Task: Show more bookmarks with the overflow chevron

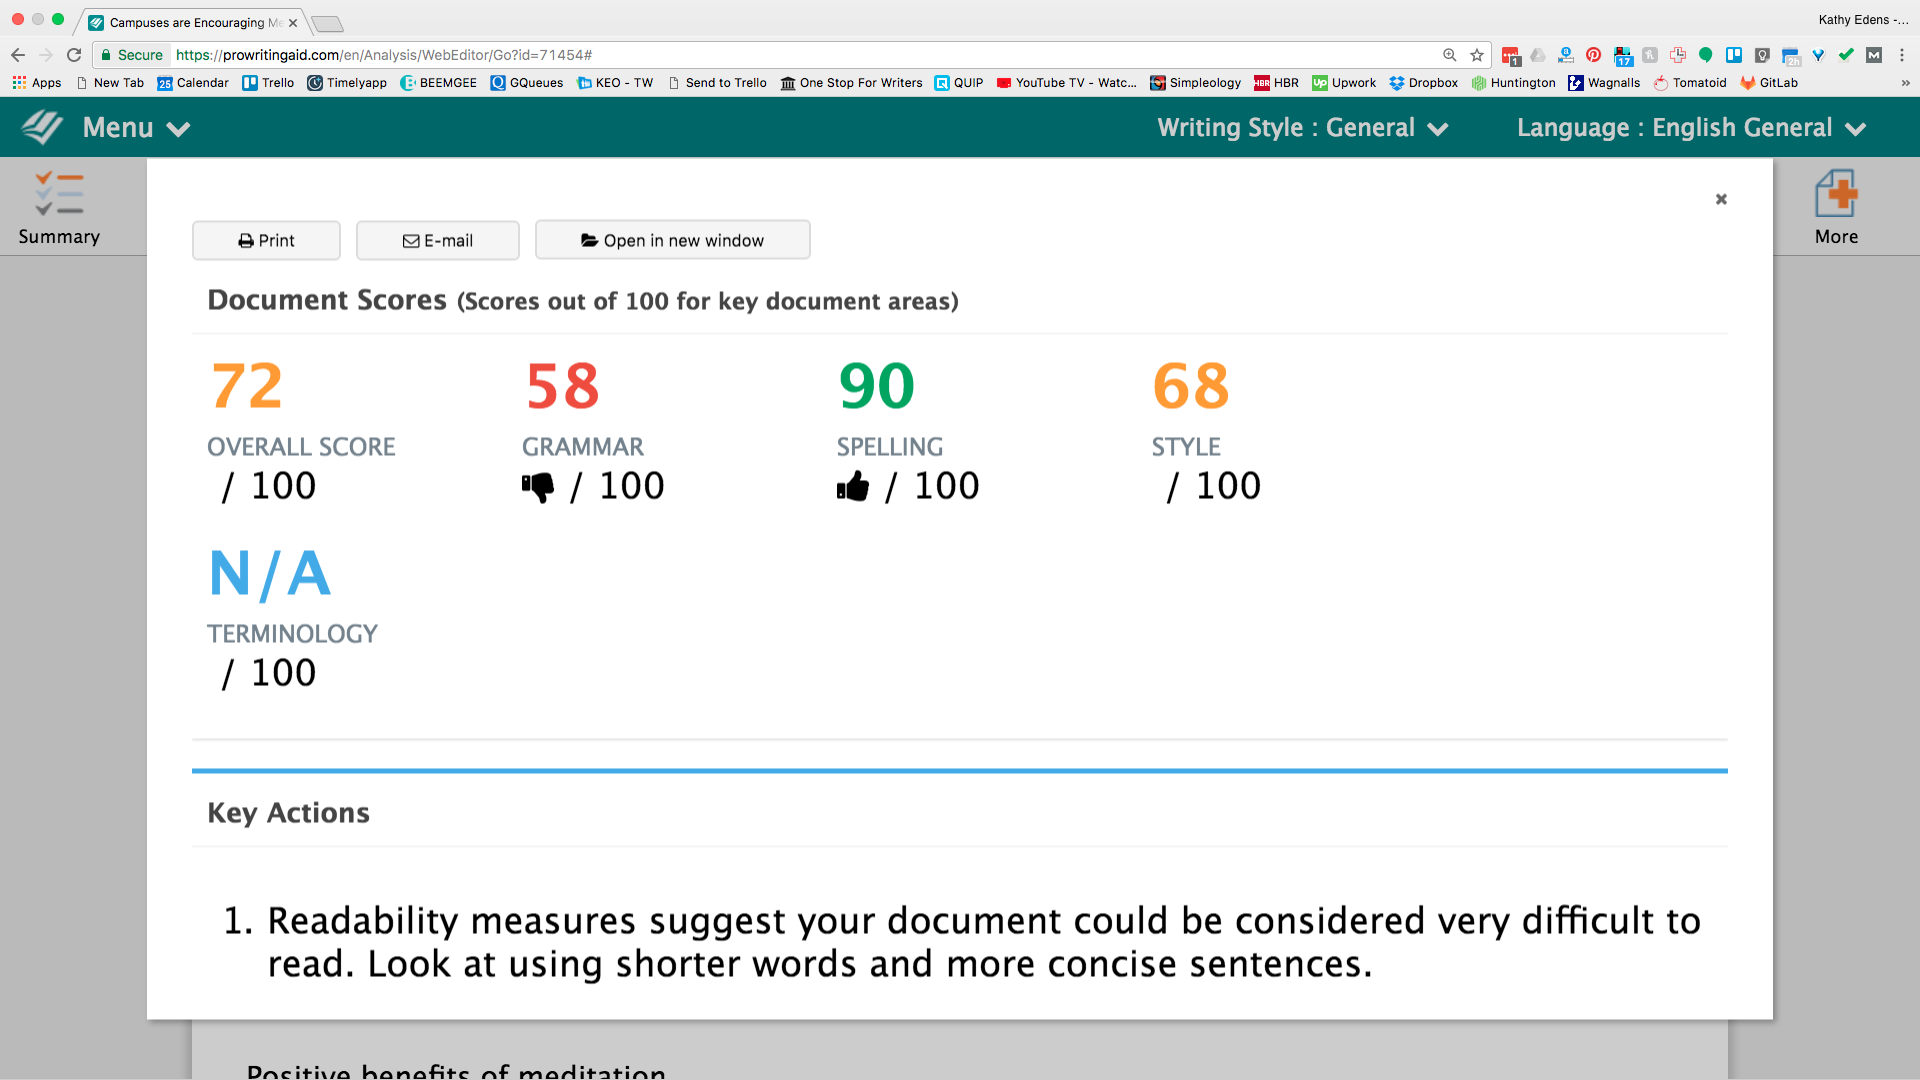Action: tap(1905, 83)
